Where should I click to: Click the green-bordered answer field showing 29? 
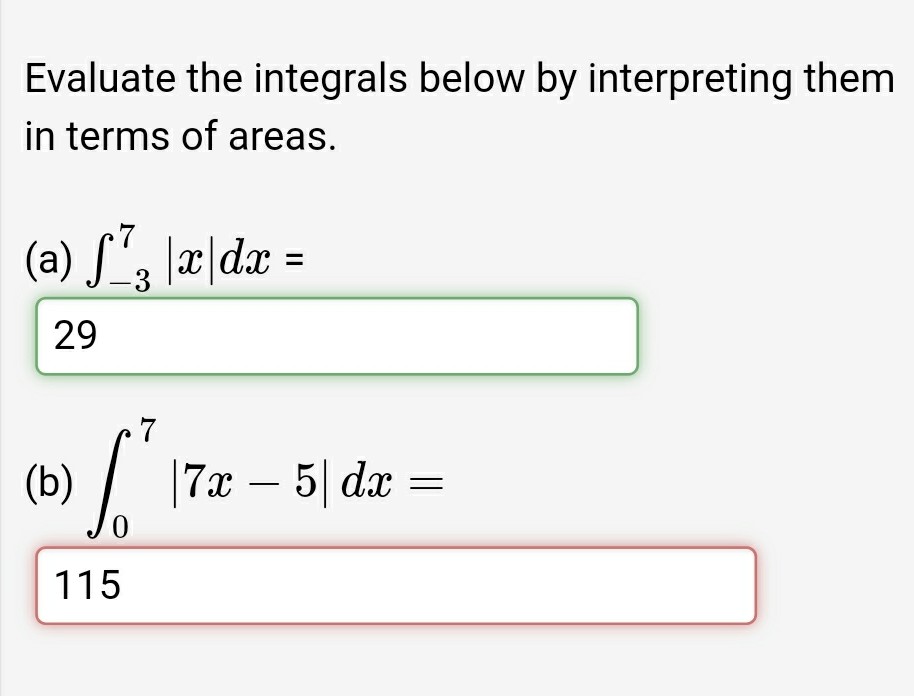[x=337, y=337]
